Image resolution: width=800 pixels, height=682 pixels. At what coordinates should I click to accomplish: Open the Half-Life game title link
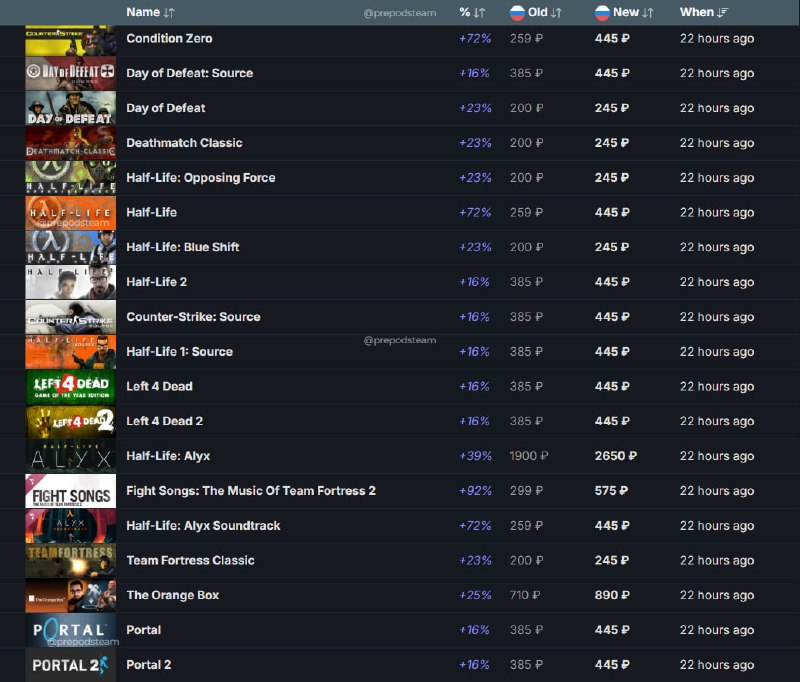(152, 212)
